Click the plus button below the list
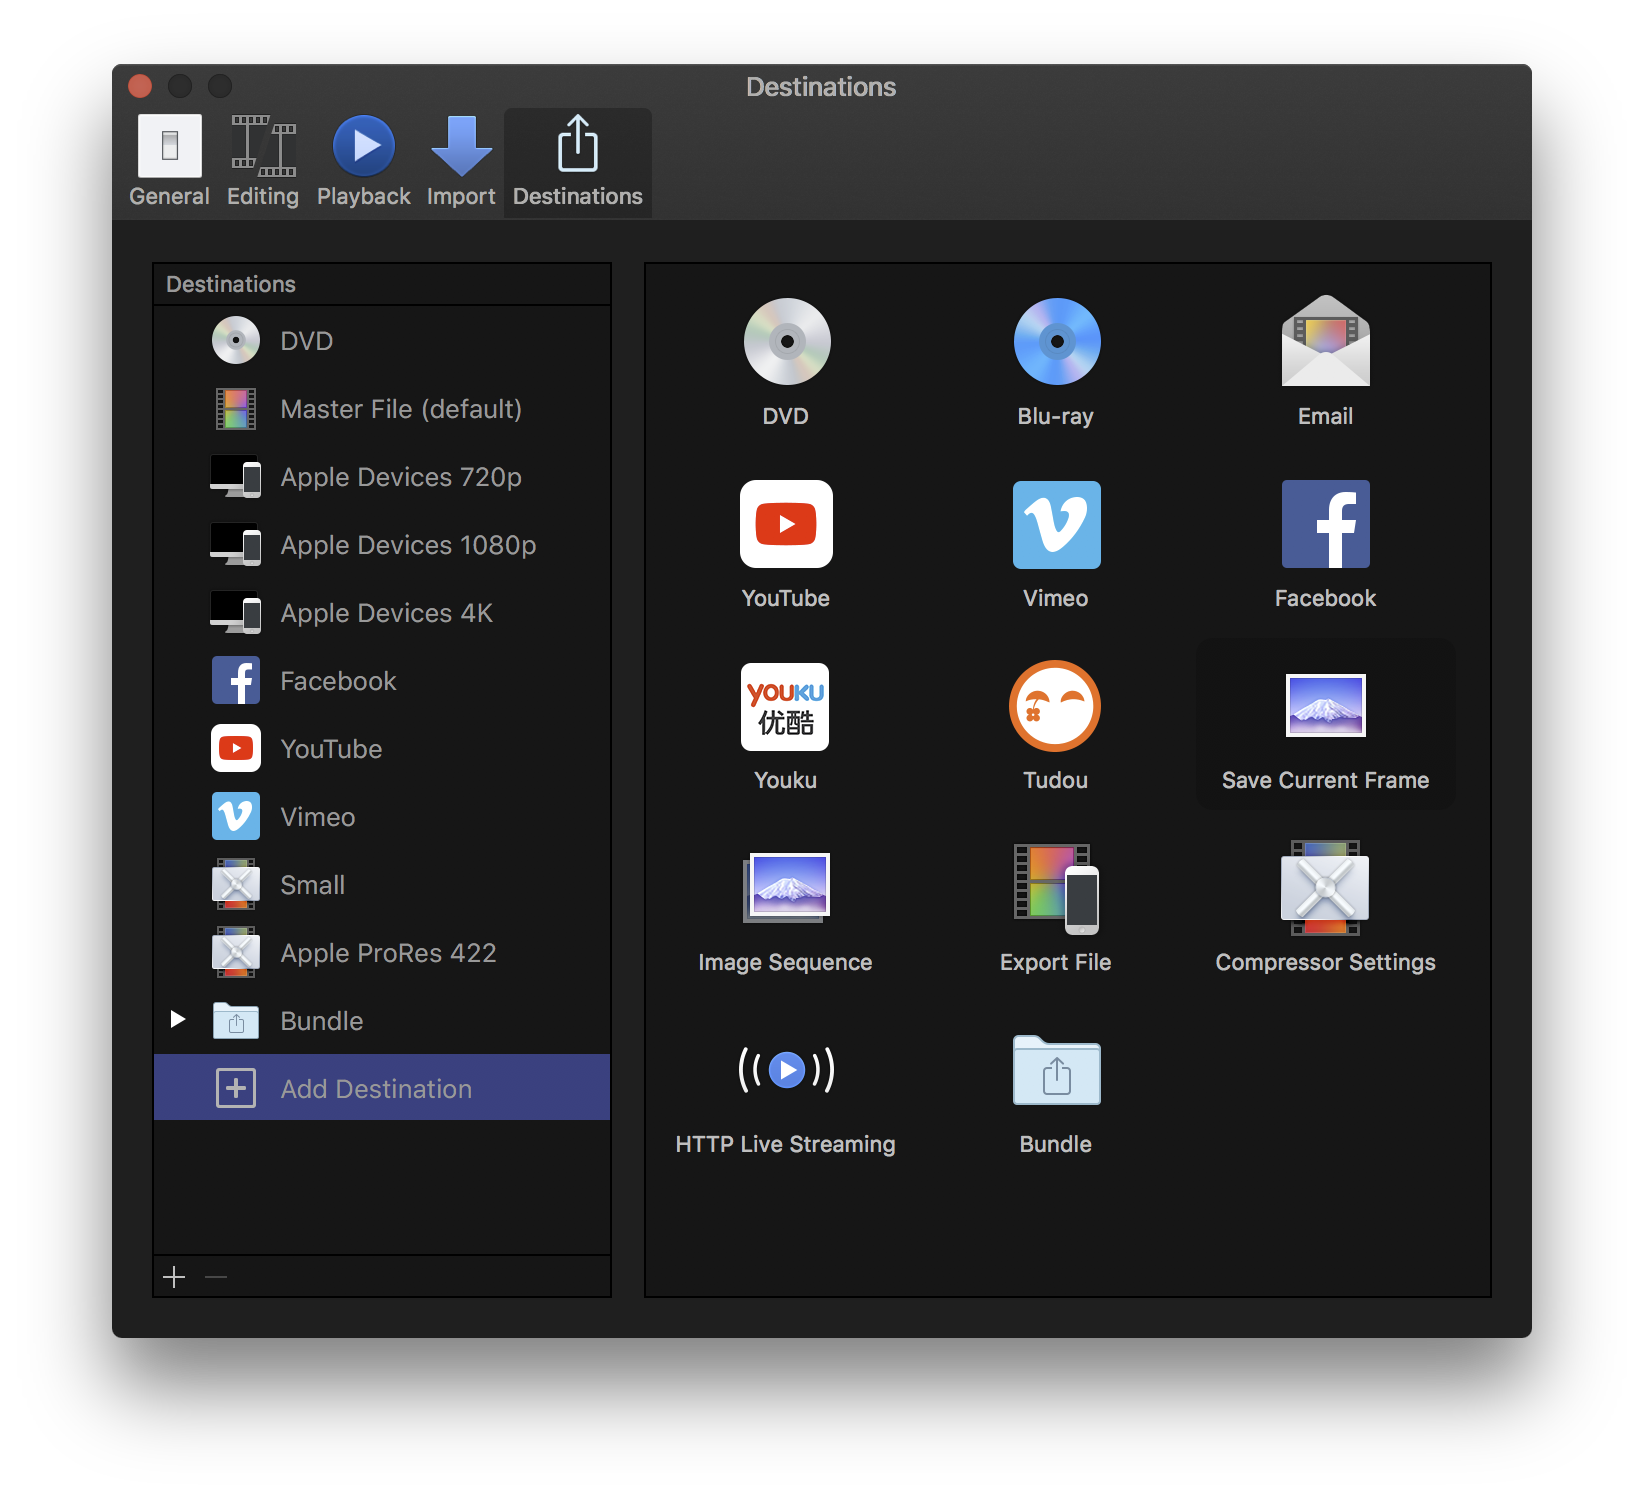1644x1498 pixels. [x=174, y=1277]
